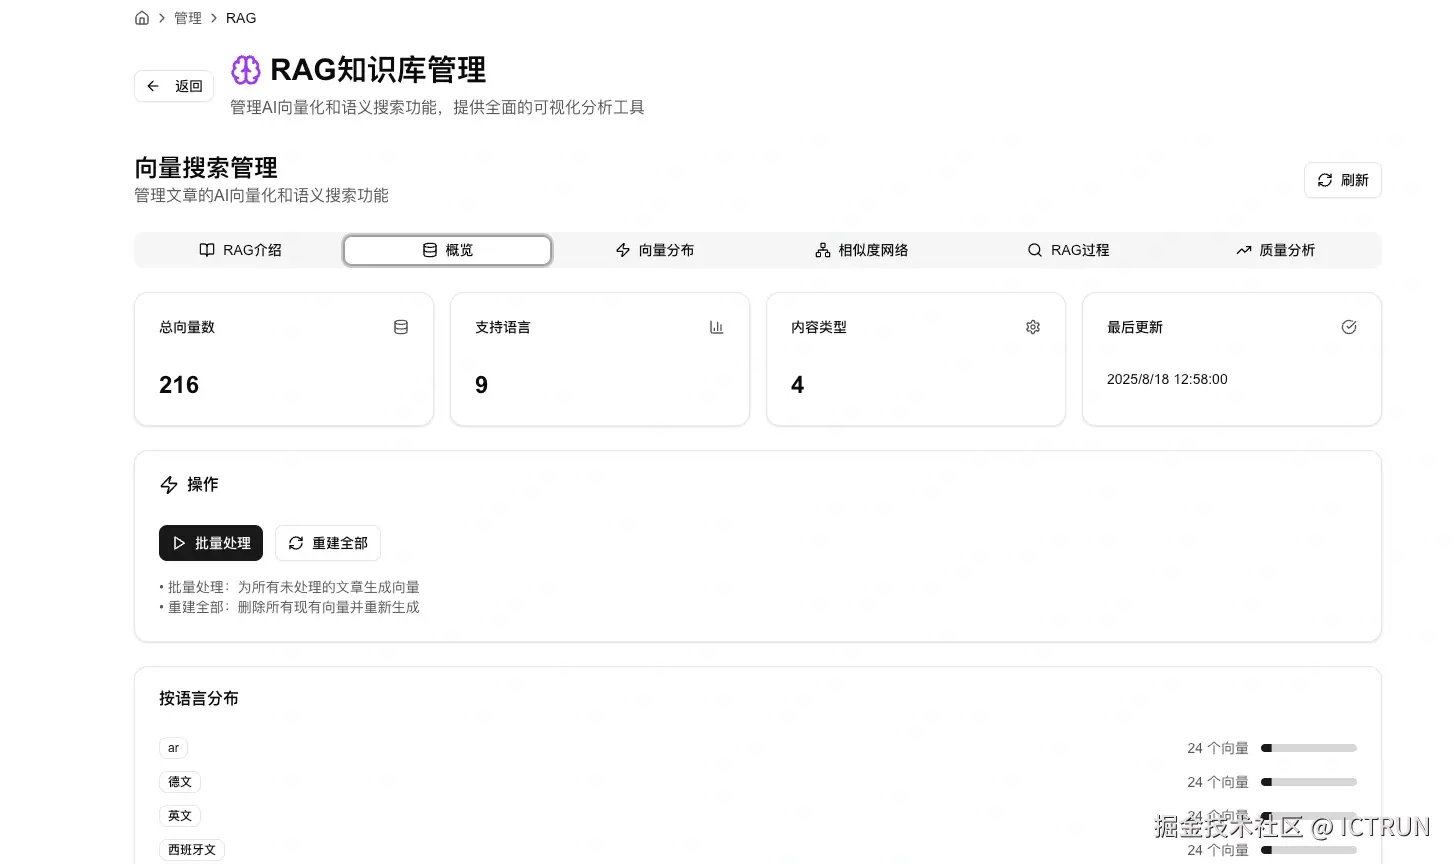The image size is (1454, 864).
Task: Click the home icon in breadcrumb
Action: [x=142, y=18]
